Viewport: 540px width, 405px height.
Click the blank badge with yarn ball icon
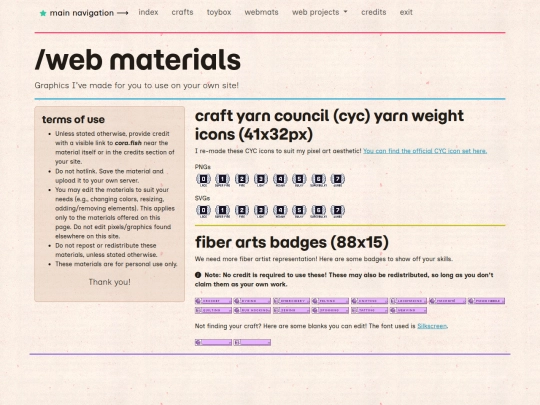[x=214, y=342]
